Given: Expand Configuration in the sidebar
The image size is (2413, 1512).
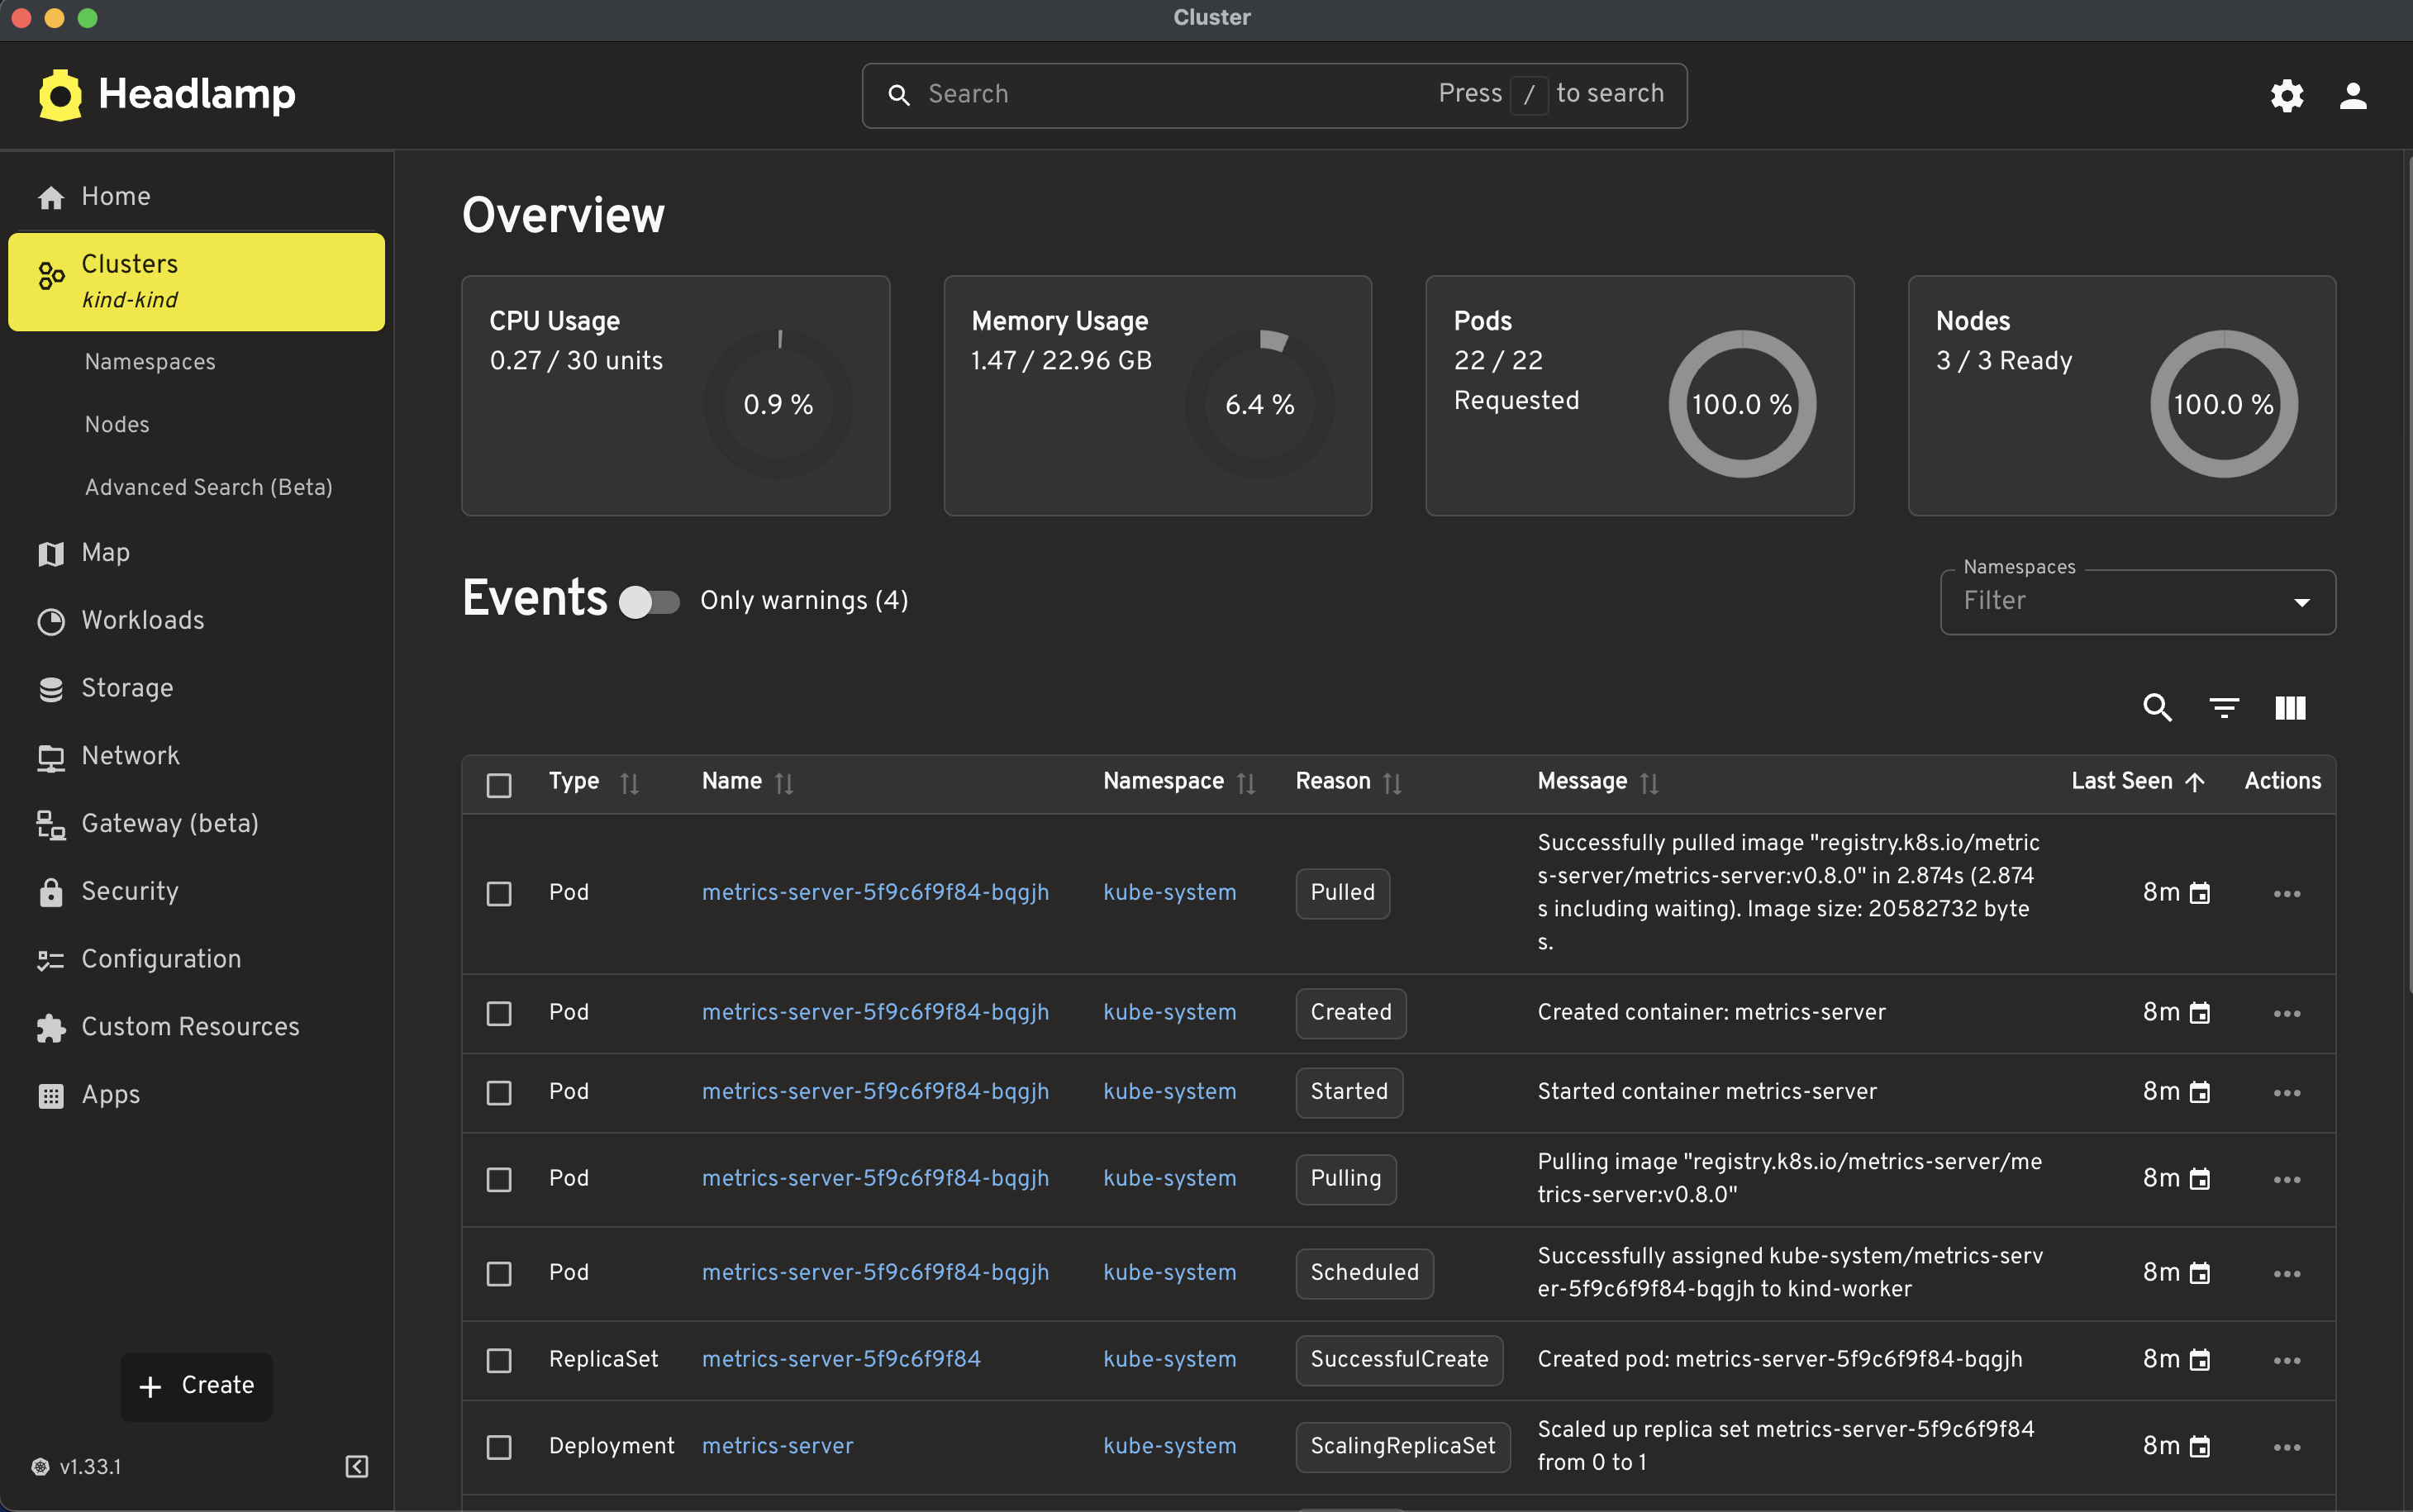Looking at the screenshot, I should [196, 960].
